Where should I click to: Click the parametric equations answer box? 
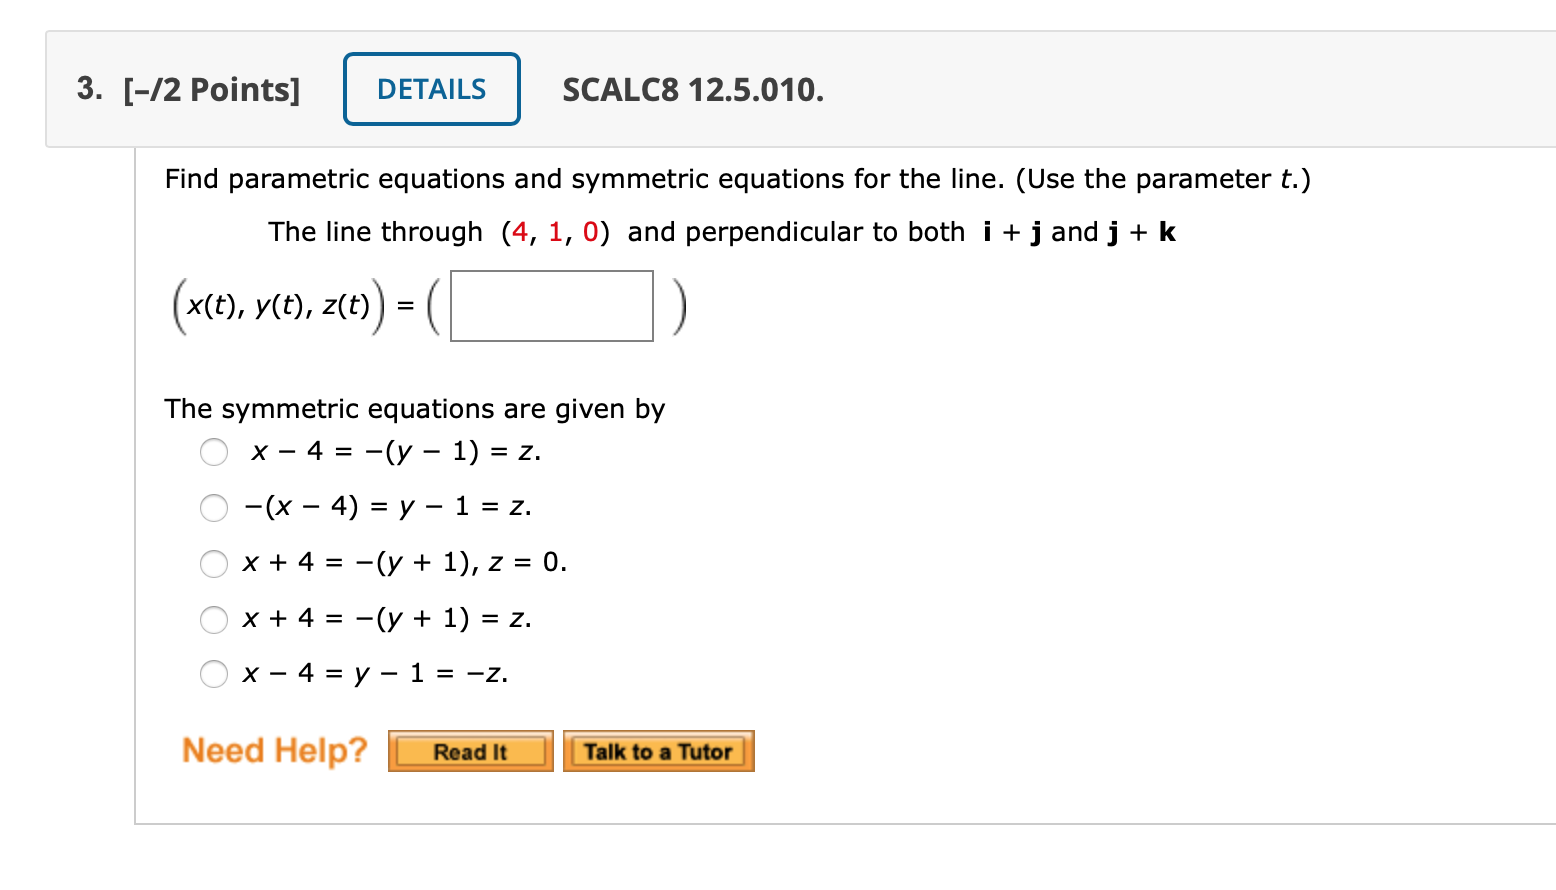click(551, 306)
